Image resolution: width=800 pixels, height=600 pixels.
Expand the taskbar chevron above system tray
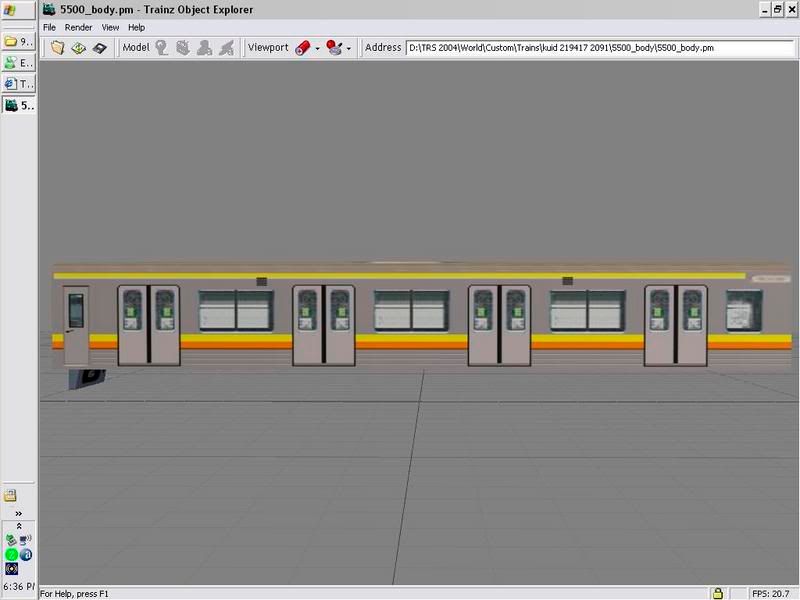click(18, 513)
